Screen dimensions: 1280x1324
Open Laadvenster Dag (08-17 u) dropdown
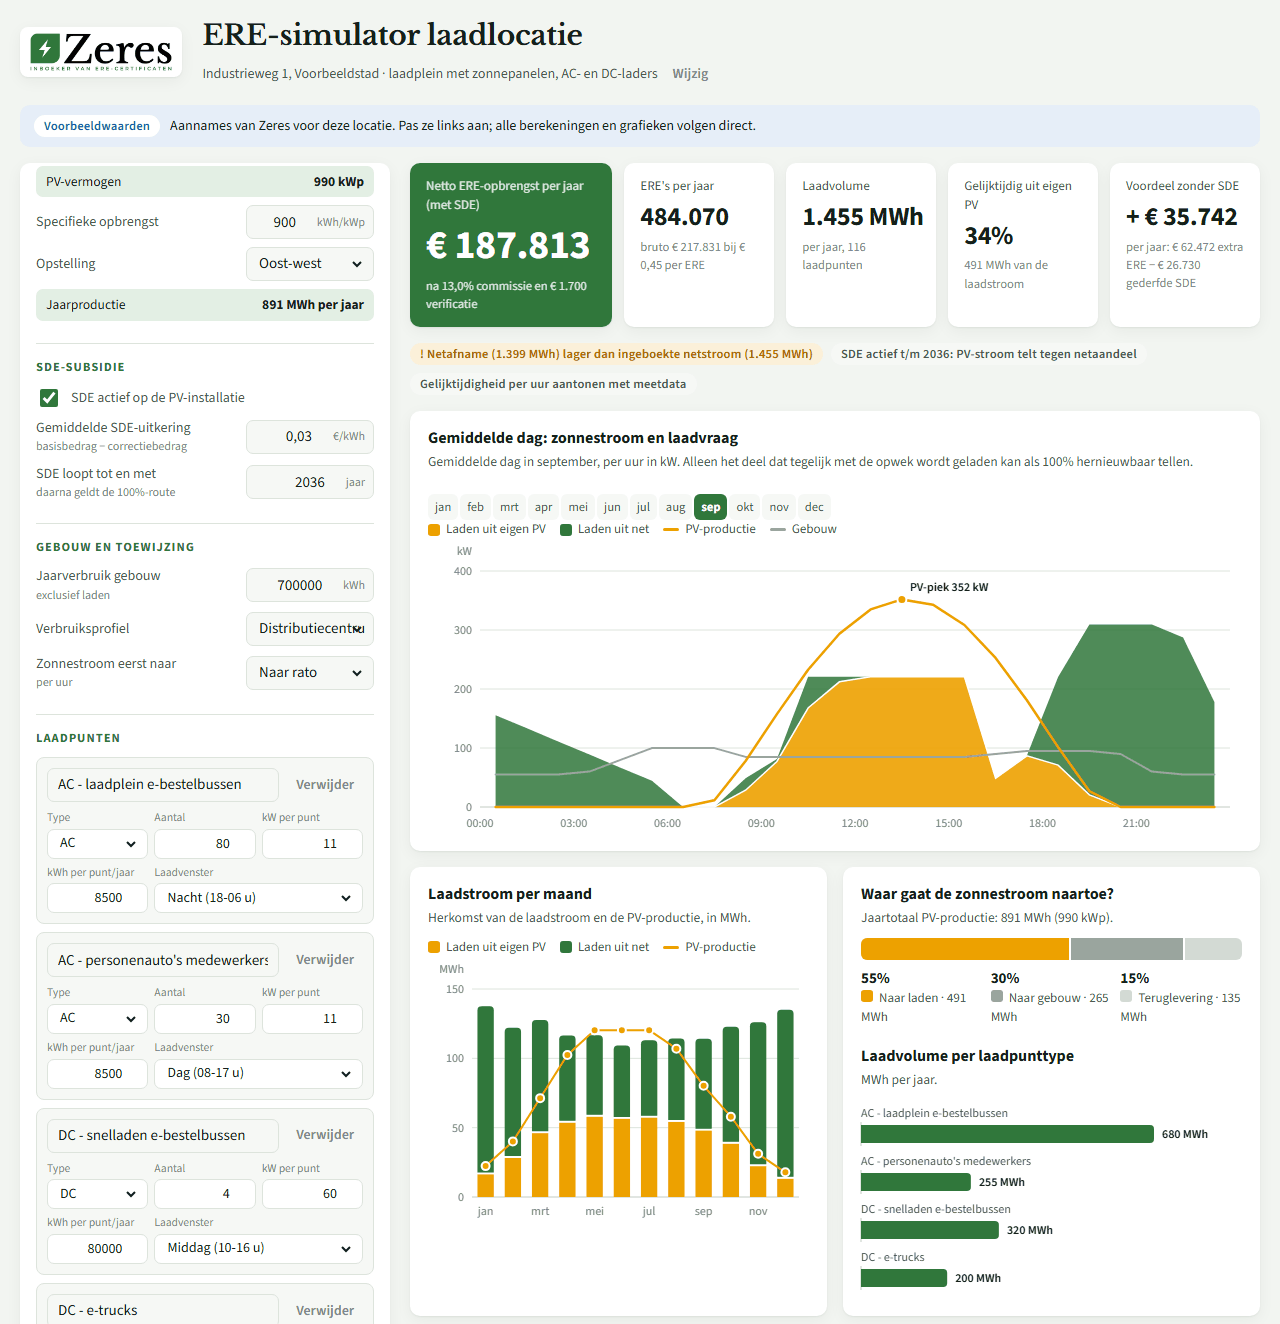click(x=258, y=1074)
